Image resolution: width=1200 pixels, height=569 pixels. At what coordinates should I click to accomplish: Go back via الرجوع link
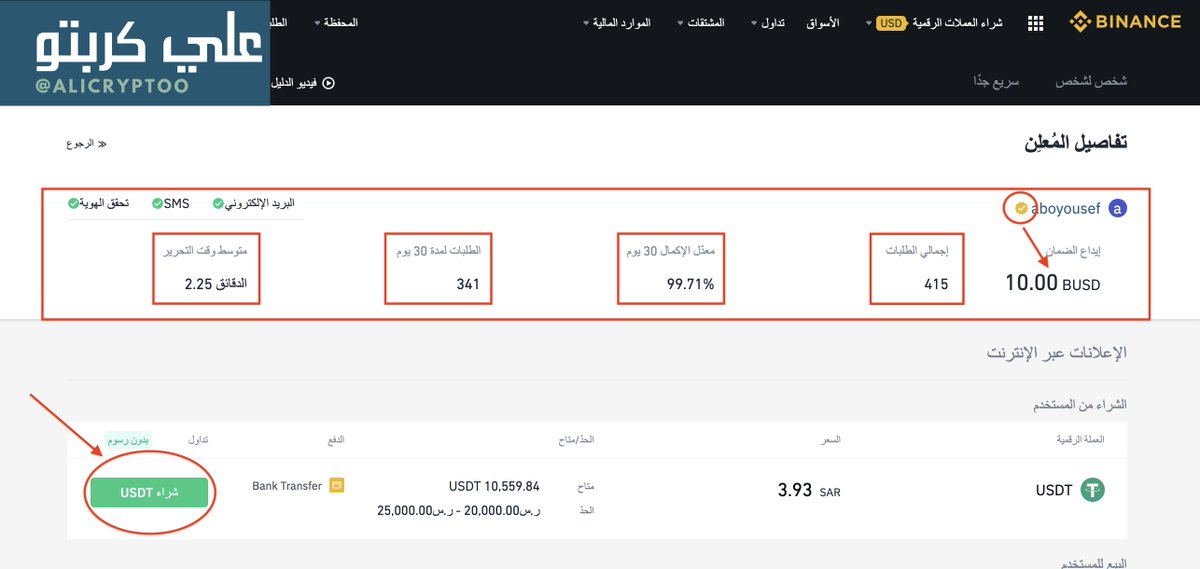coord(87,144)
